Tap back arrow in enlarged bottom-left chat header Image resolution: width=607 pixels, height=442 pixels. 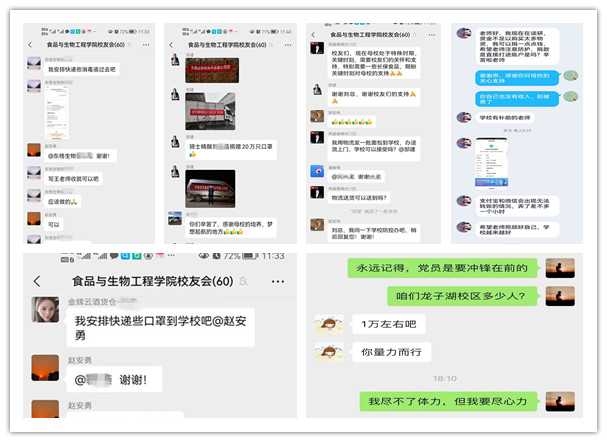(x=39, y=282)
